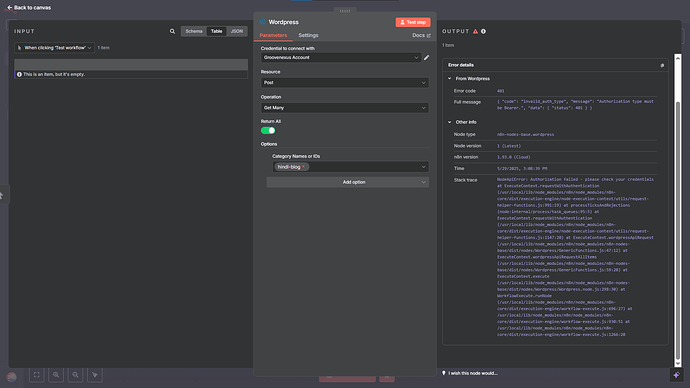Switch input view to Table

pyautogui.click(x=217, y=31)
